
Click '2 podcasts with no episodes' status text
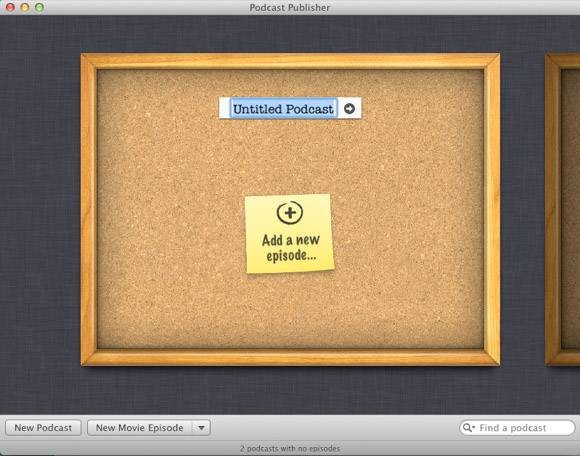click(x=290, y=449)
